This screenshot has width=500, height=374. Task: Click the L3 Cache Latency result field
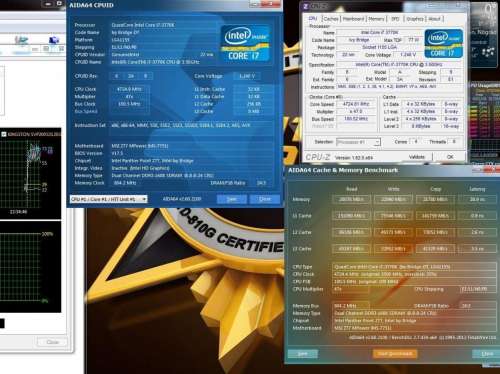(477, 248)
